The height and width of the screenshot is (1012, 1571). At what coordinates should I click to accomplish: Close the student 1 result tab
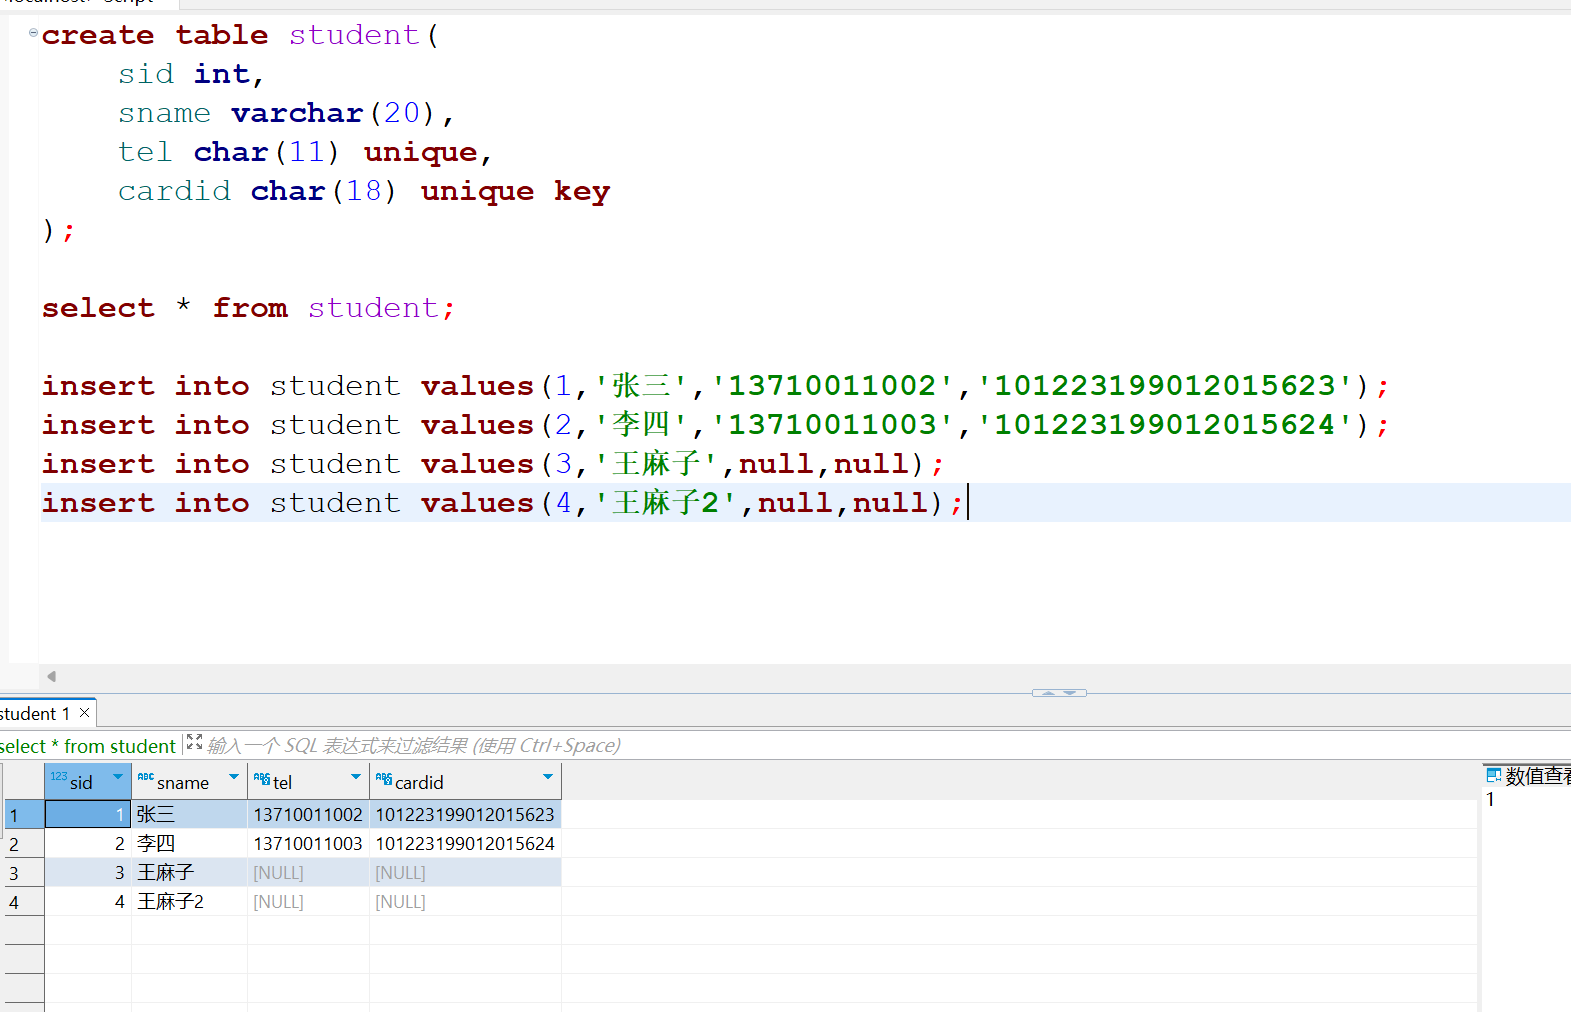(x=85, y=713)
